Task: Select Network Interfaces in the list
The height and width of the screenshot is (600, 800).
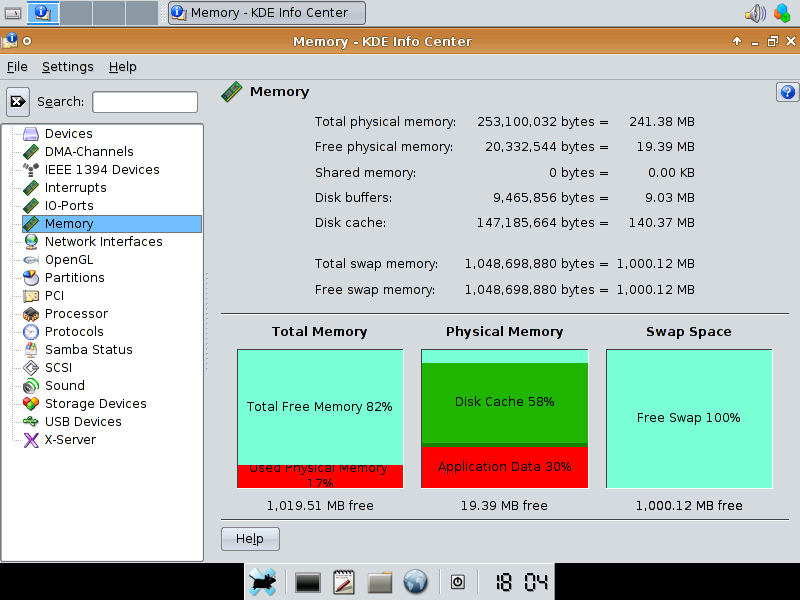Action: pos(104,242)
